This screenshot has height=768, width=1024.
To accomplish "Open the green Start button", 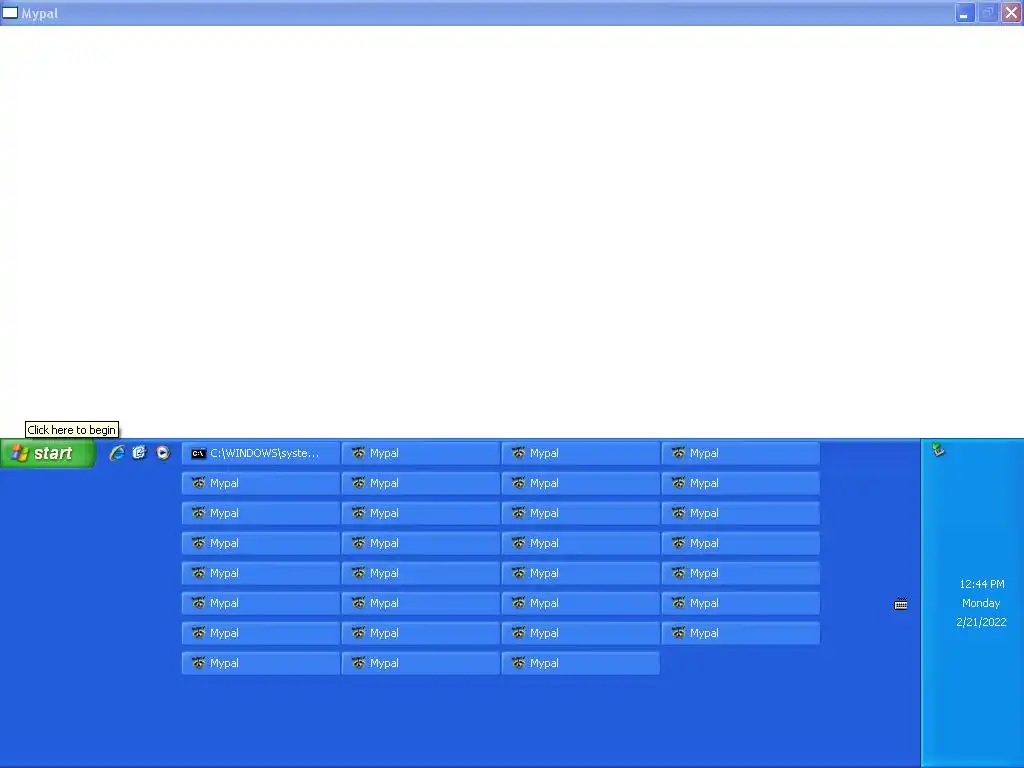I will click(48, 453).
